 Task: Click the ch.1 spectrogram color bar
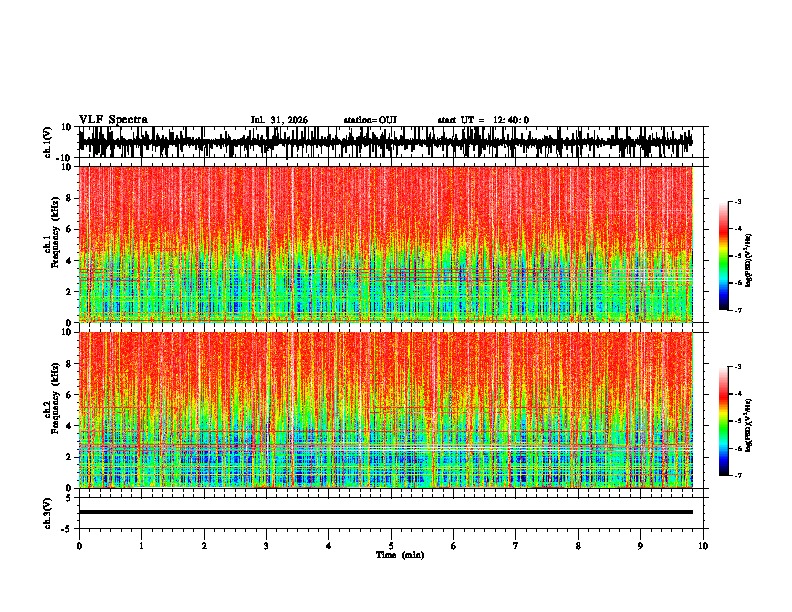pyautogui.click(x=724, y=256)
